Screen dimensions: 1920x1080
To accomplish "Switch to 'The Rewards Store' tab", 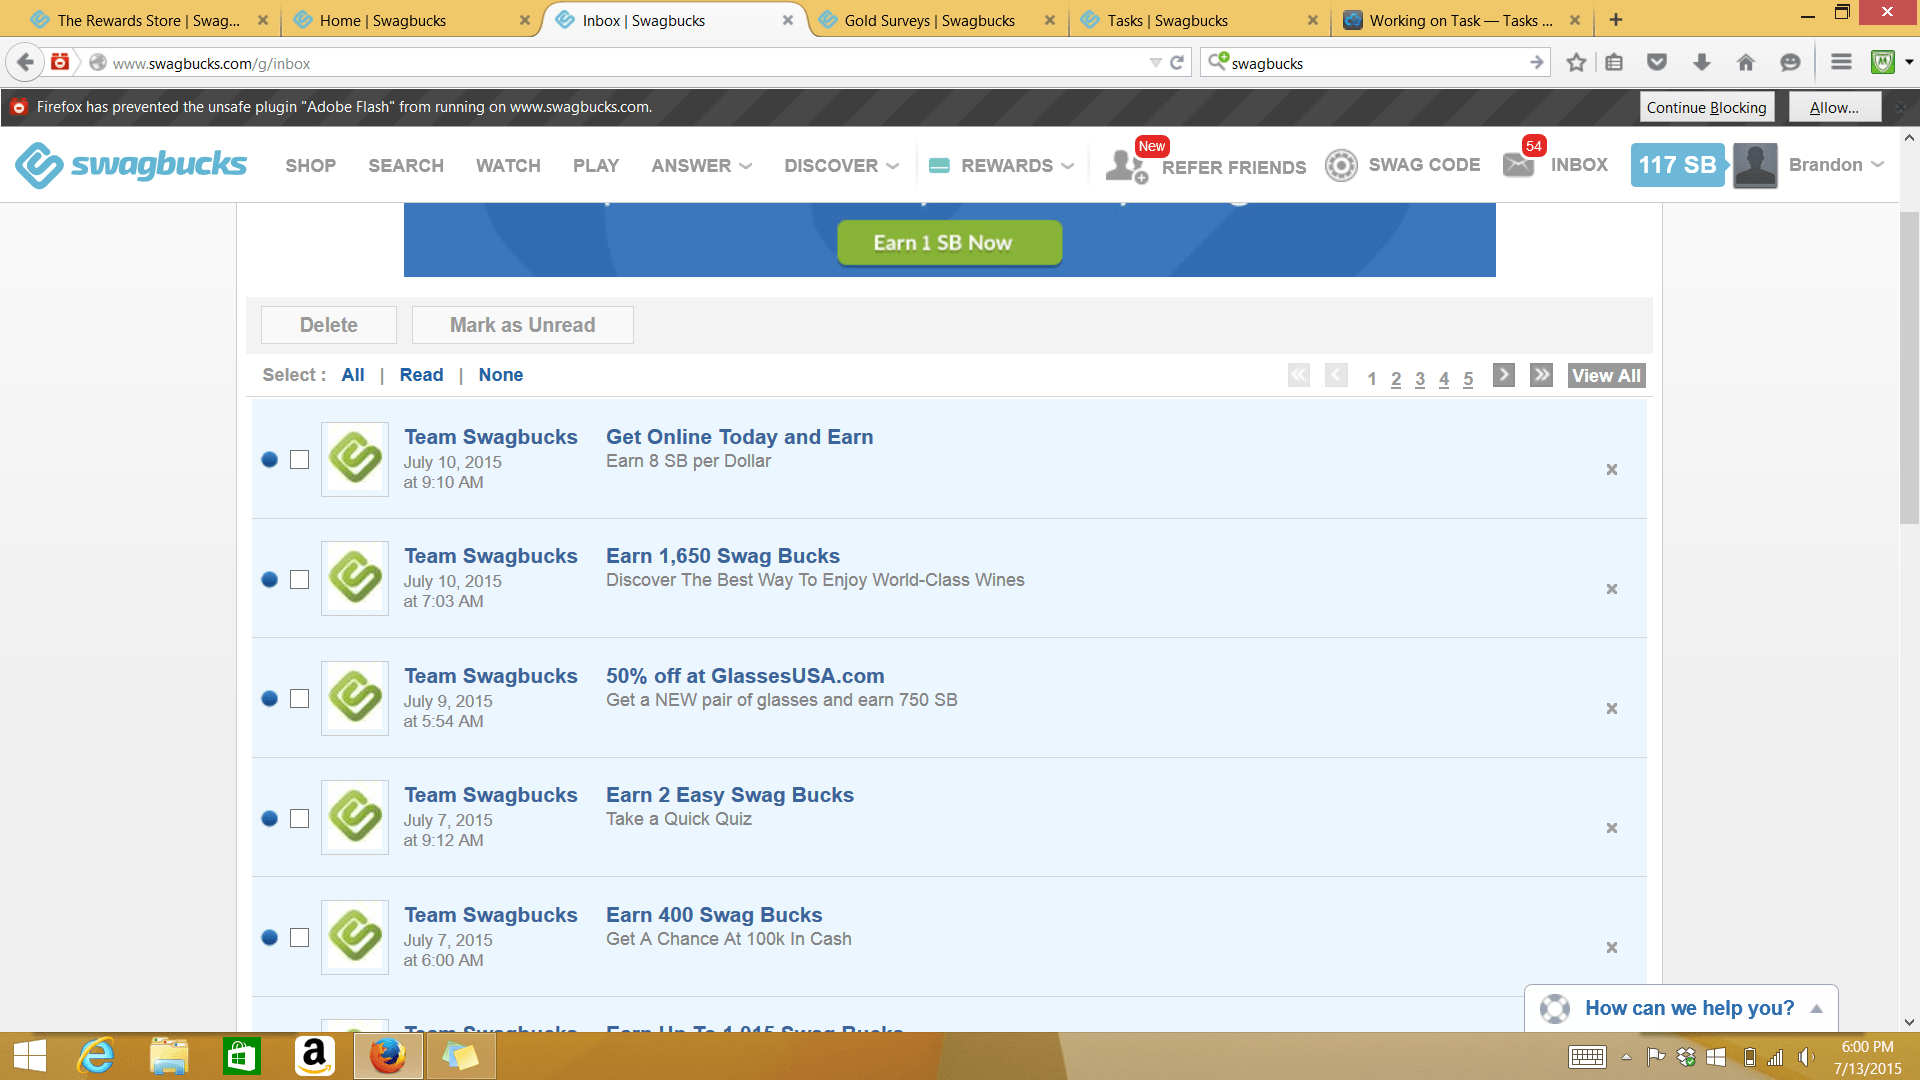I will pyautogui.click(x=148, y=20).
